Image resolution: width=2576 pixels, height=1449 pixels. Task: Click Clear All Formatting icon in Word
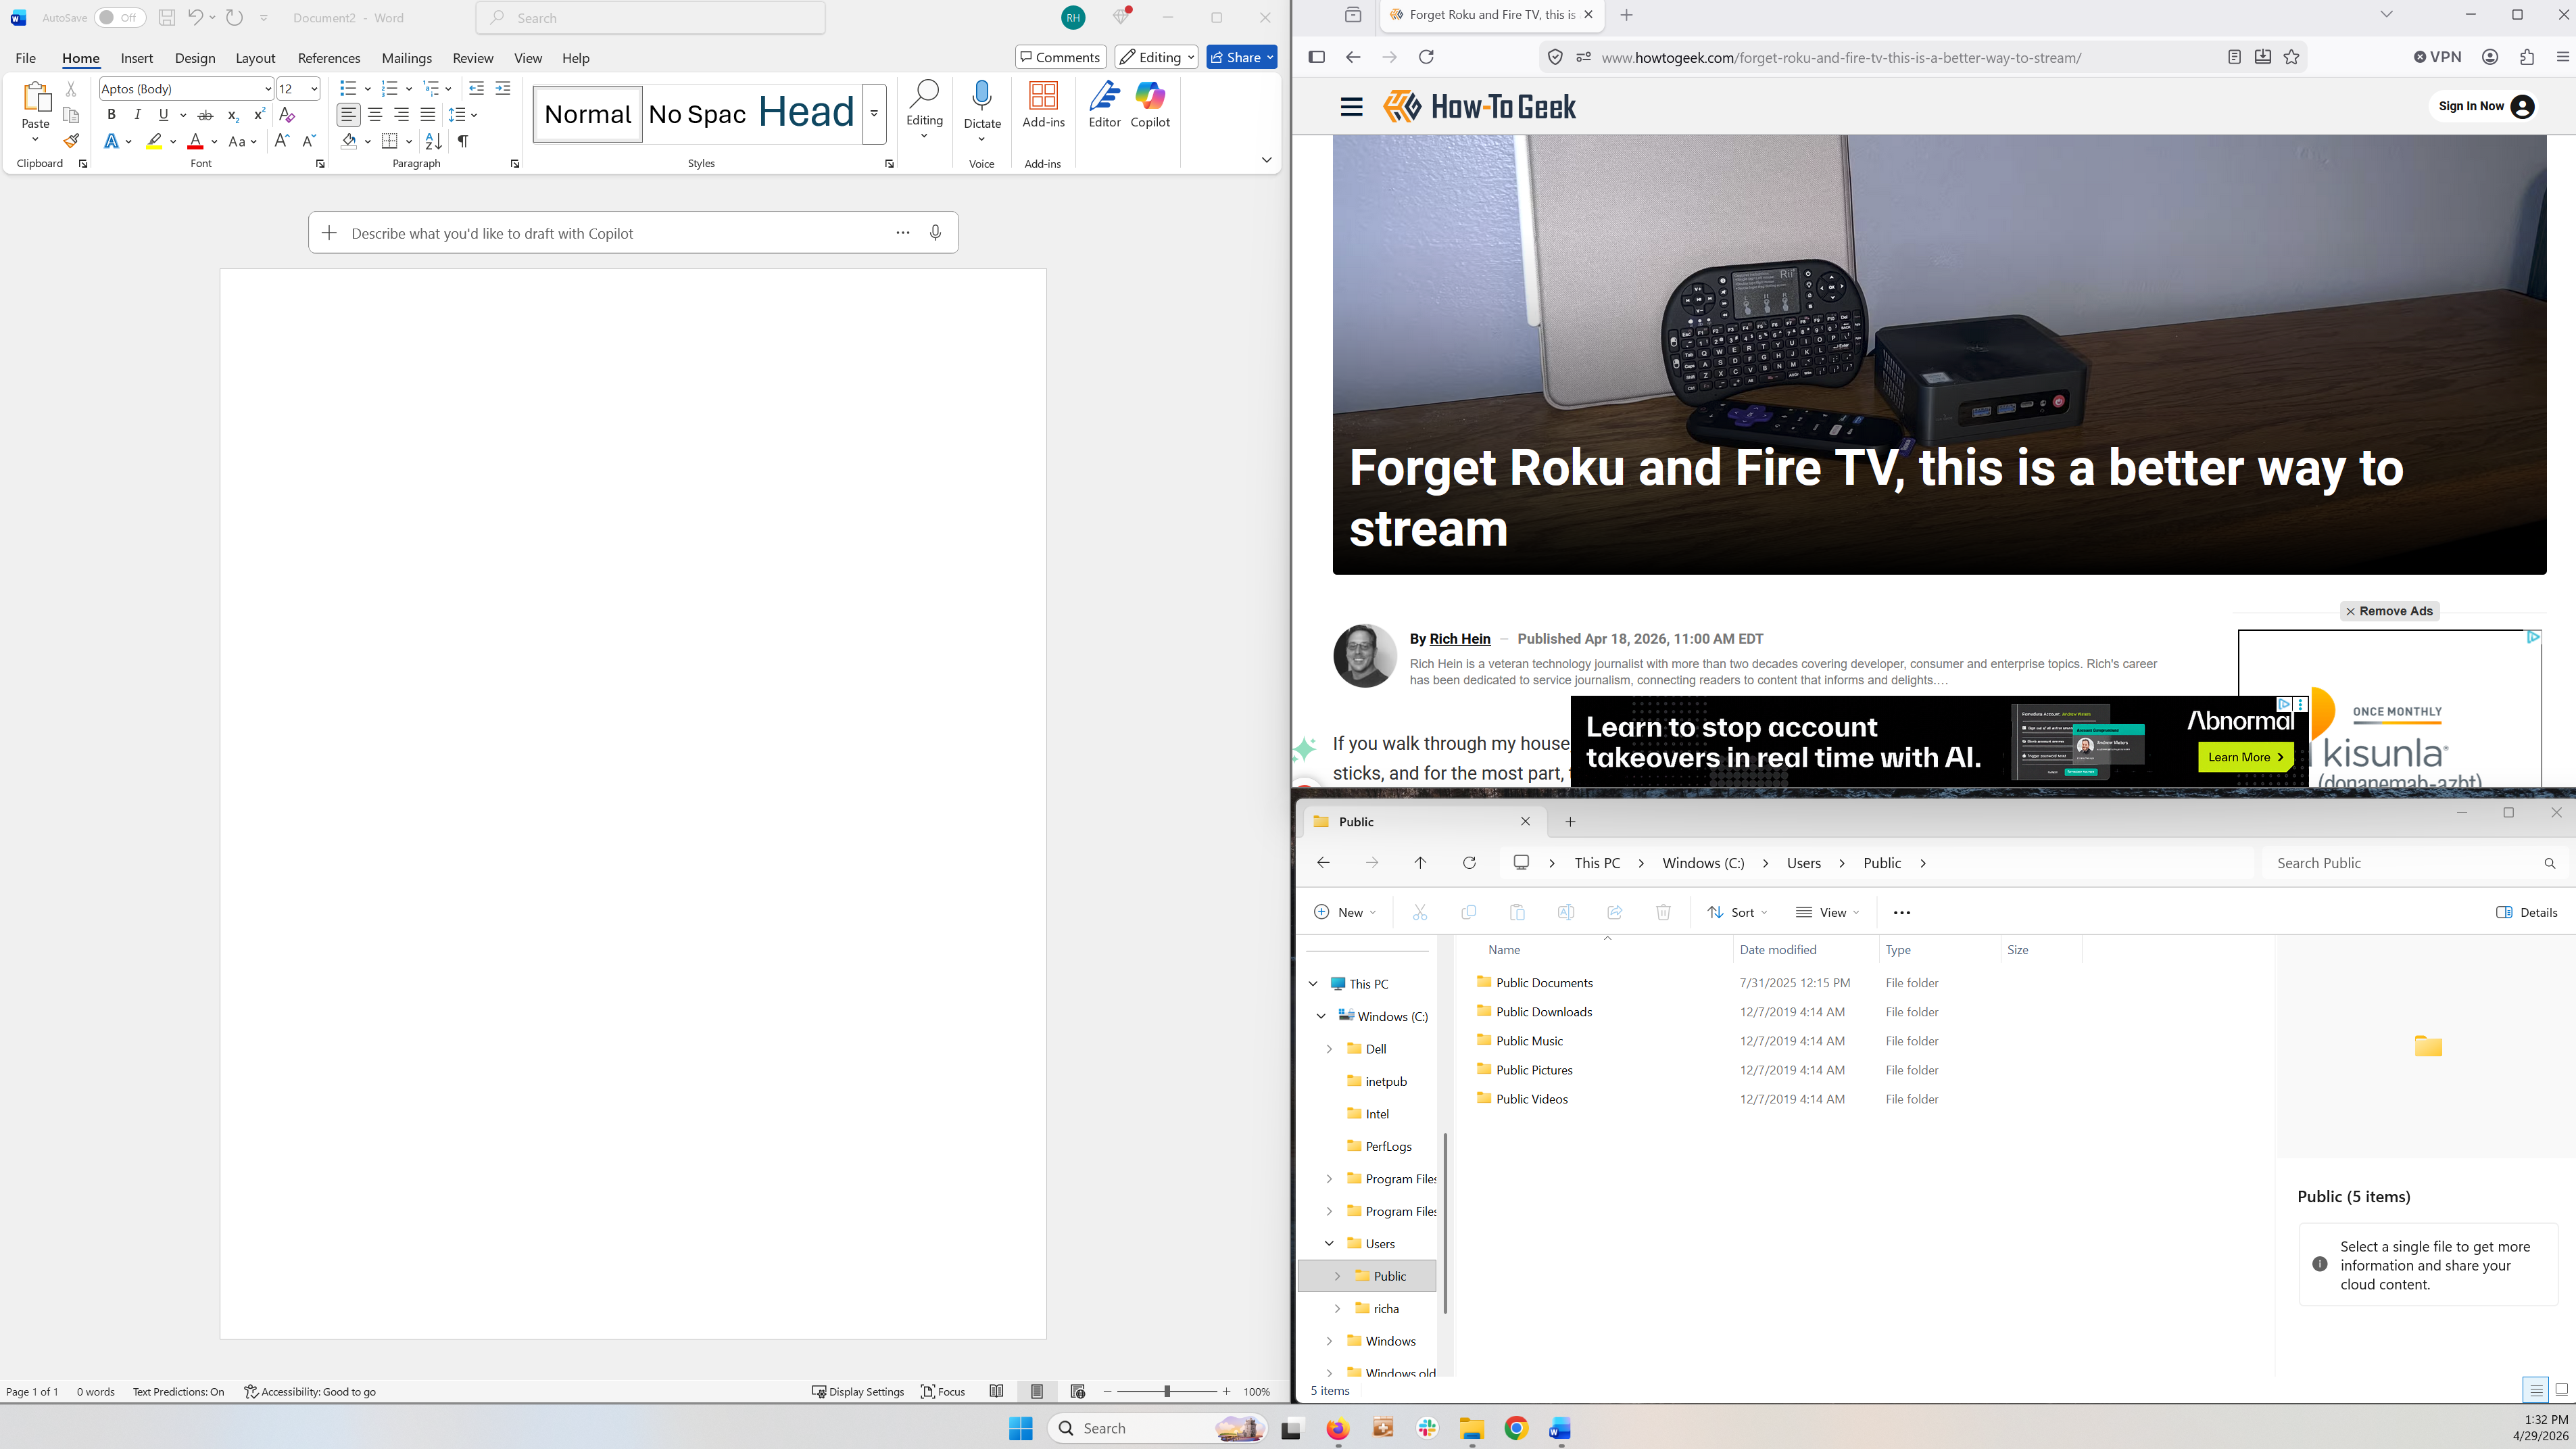287,115
